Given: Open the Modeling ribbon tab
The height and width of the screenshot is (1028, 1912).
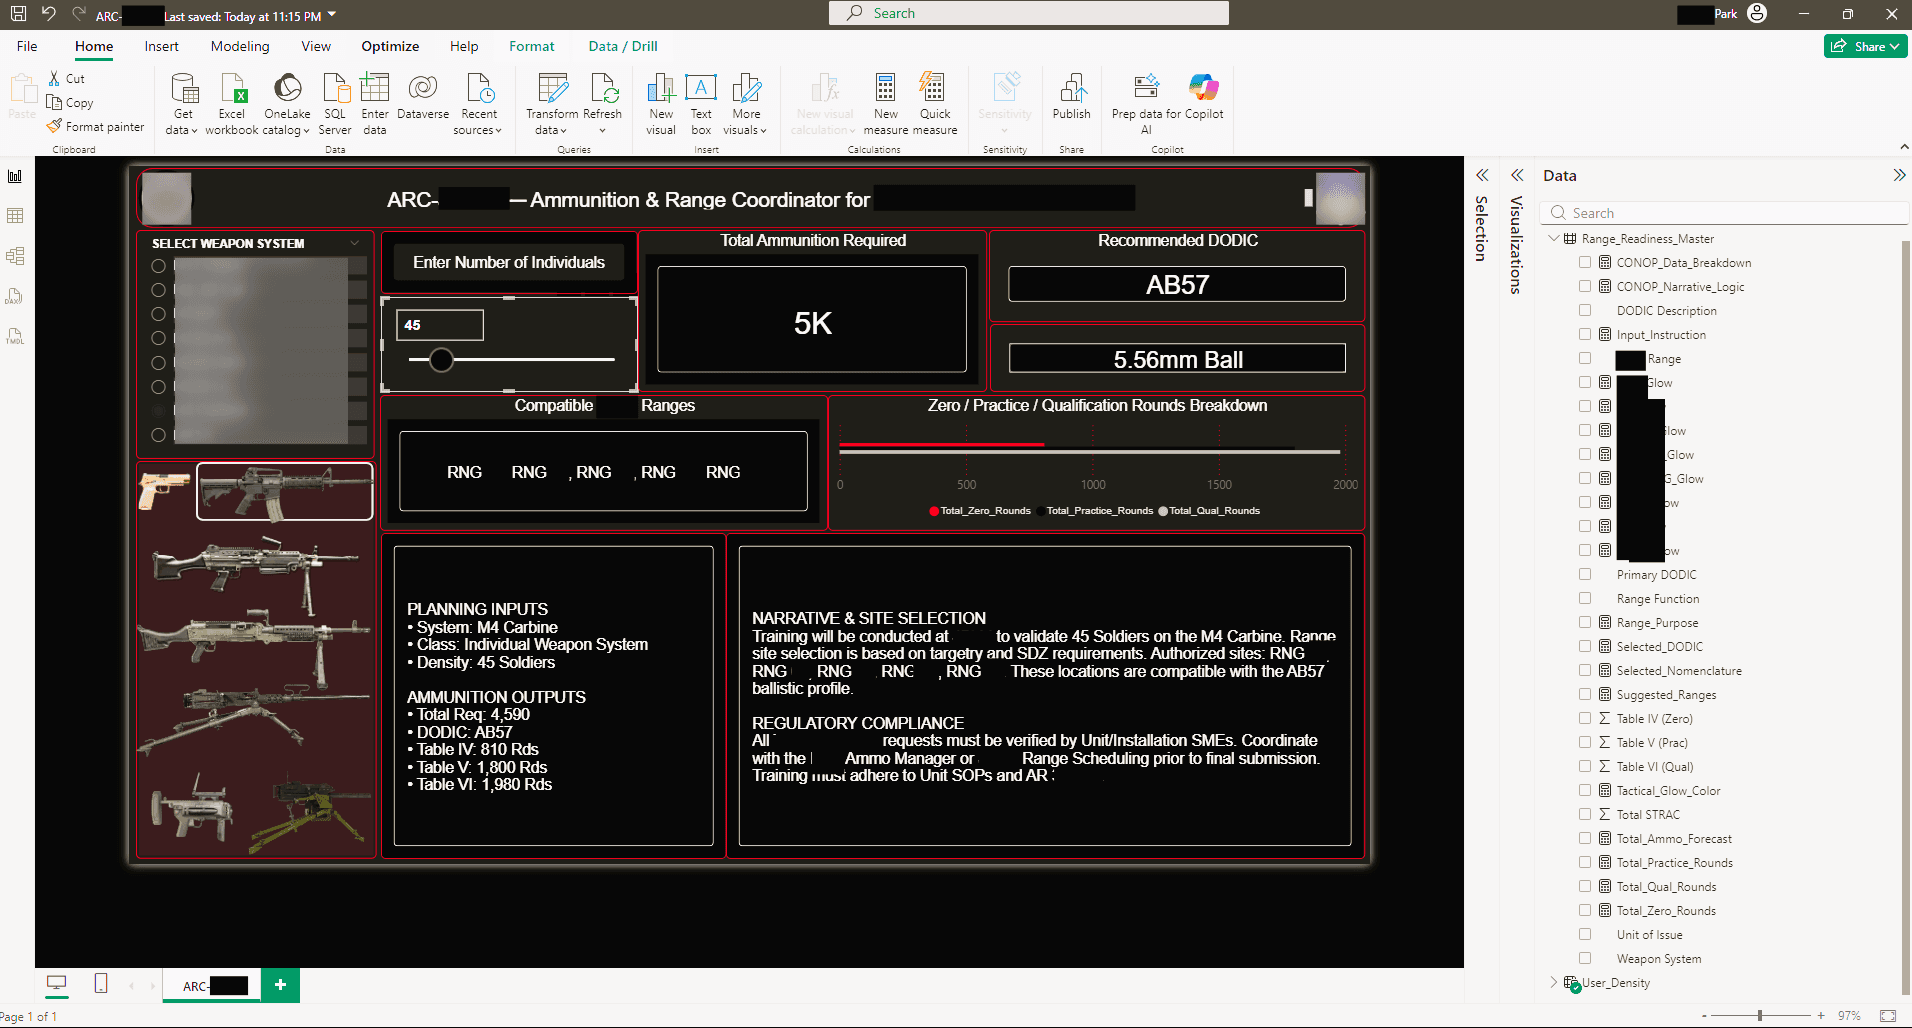Looking at the screenshot, I should click(x=240, y=46).
